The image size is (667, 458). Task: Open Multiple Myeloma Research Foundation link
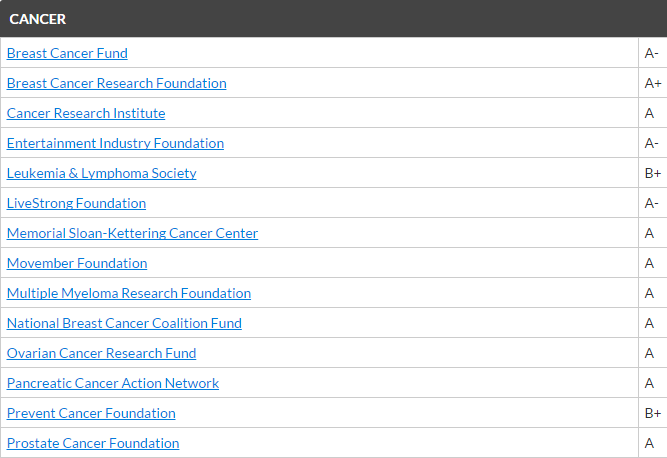pos(129,293)
